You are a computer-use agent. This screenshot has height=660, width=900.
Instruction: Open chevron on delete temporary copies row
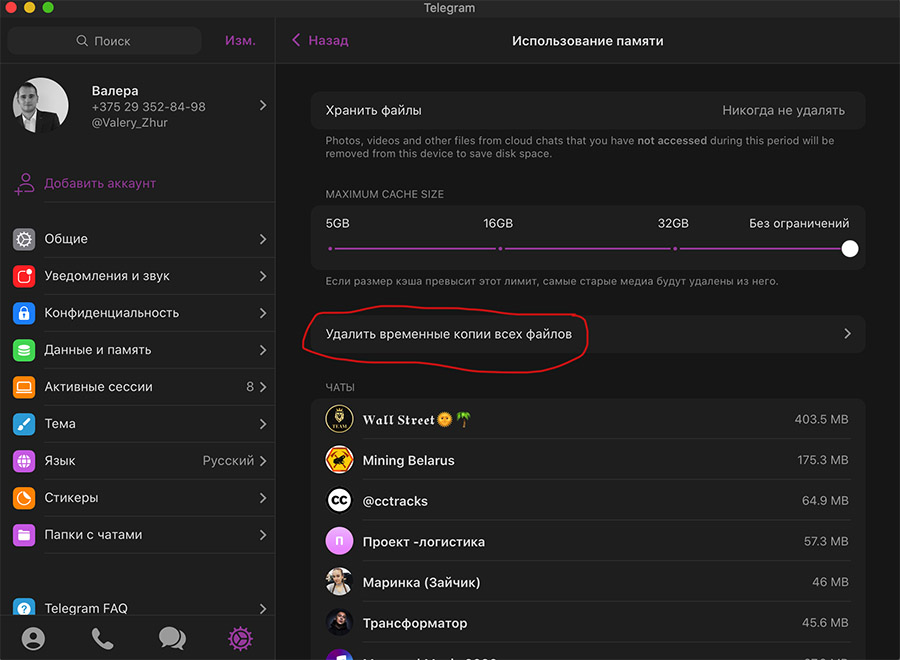848,333
